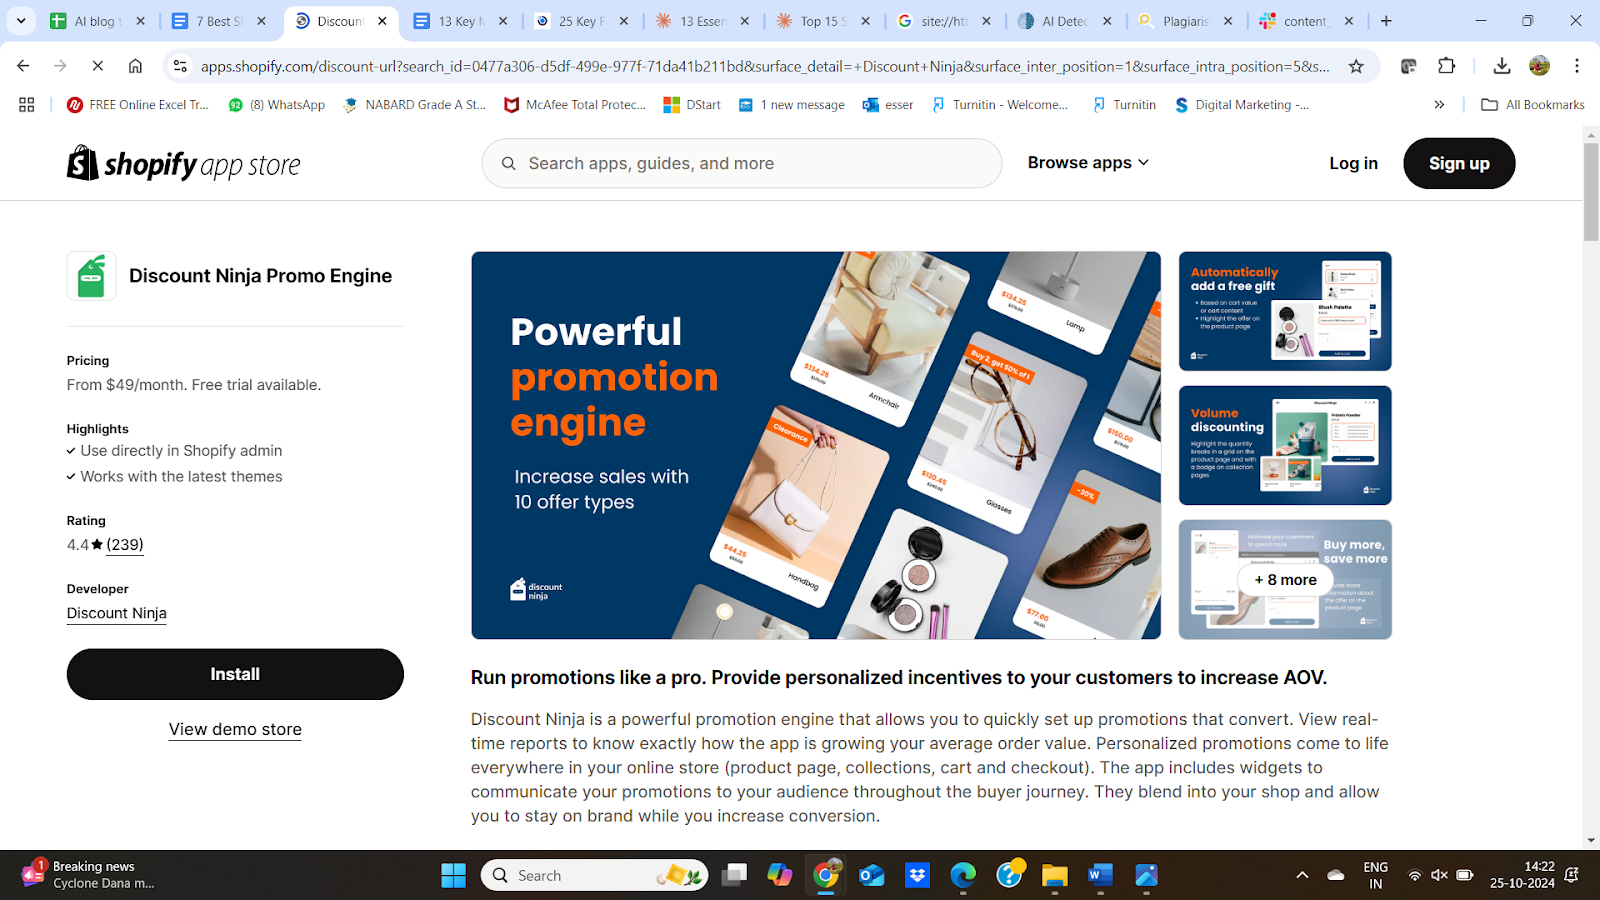The image size is (1600, 900).
Task: Open the Volume discounting thumbnail
Action: tap(1285, 445)
